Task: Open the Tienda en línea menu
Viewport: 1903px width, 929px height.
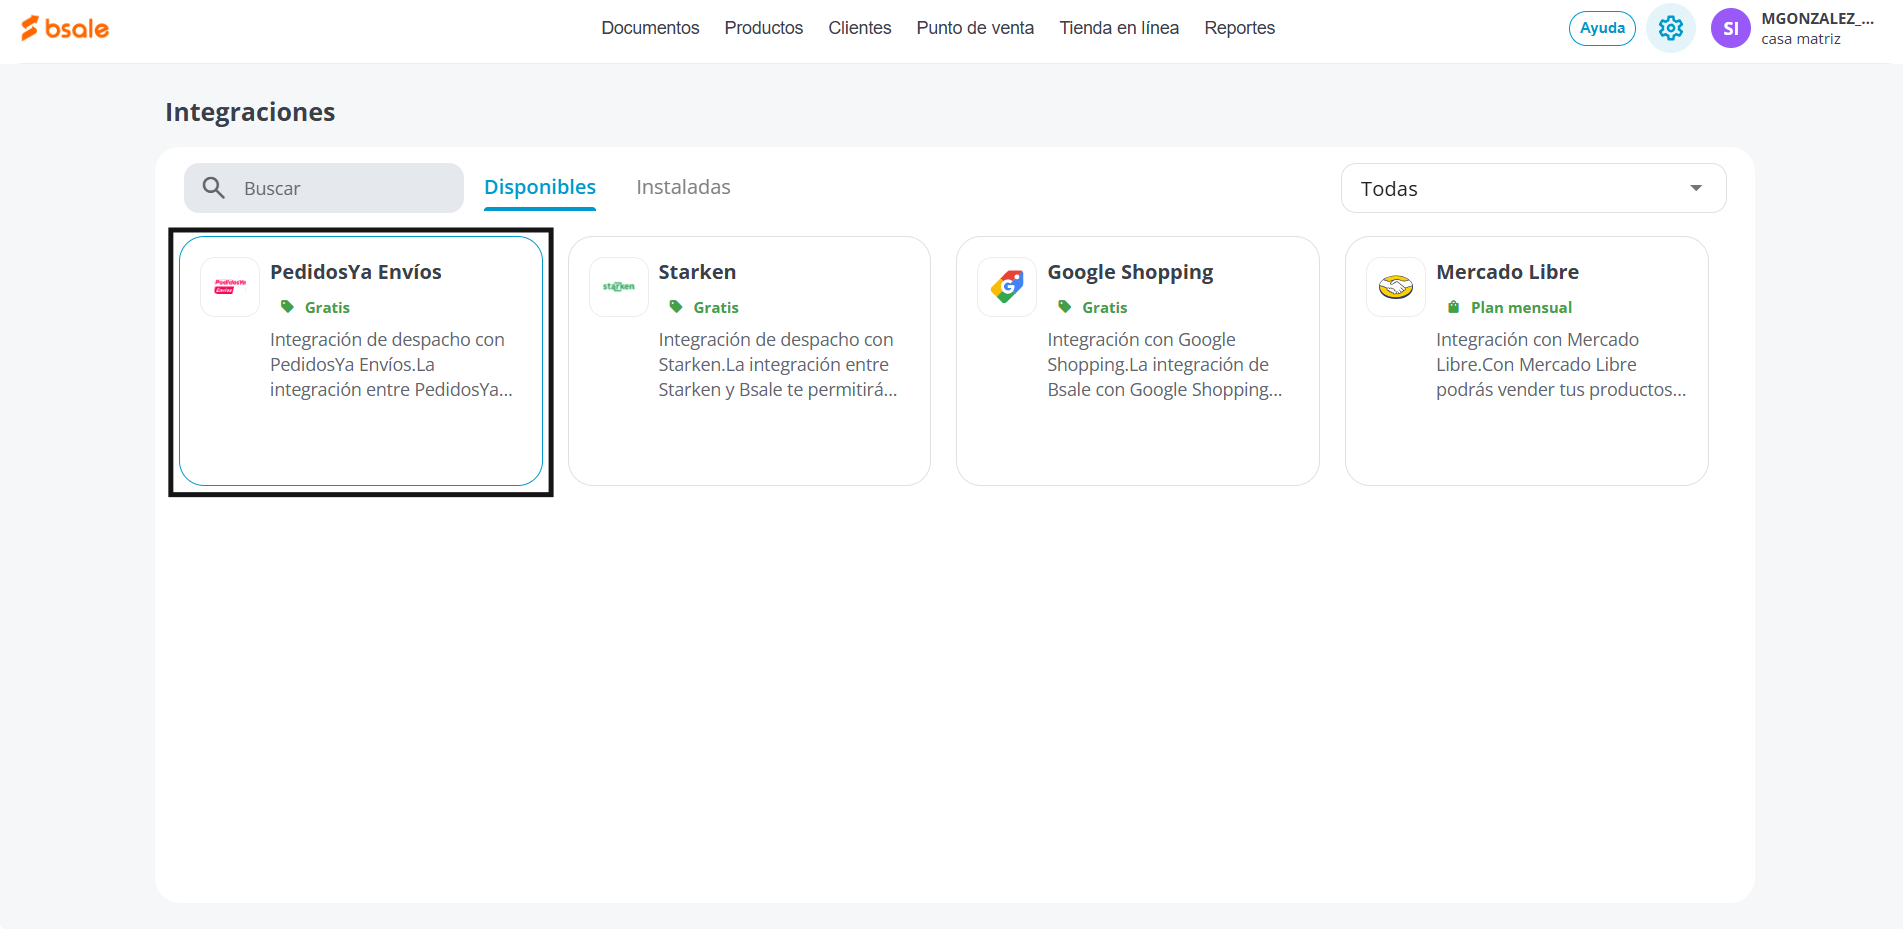Action: pyautogui.click(x=1119, y=28)
